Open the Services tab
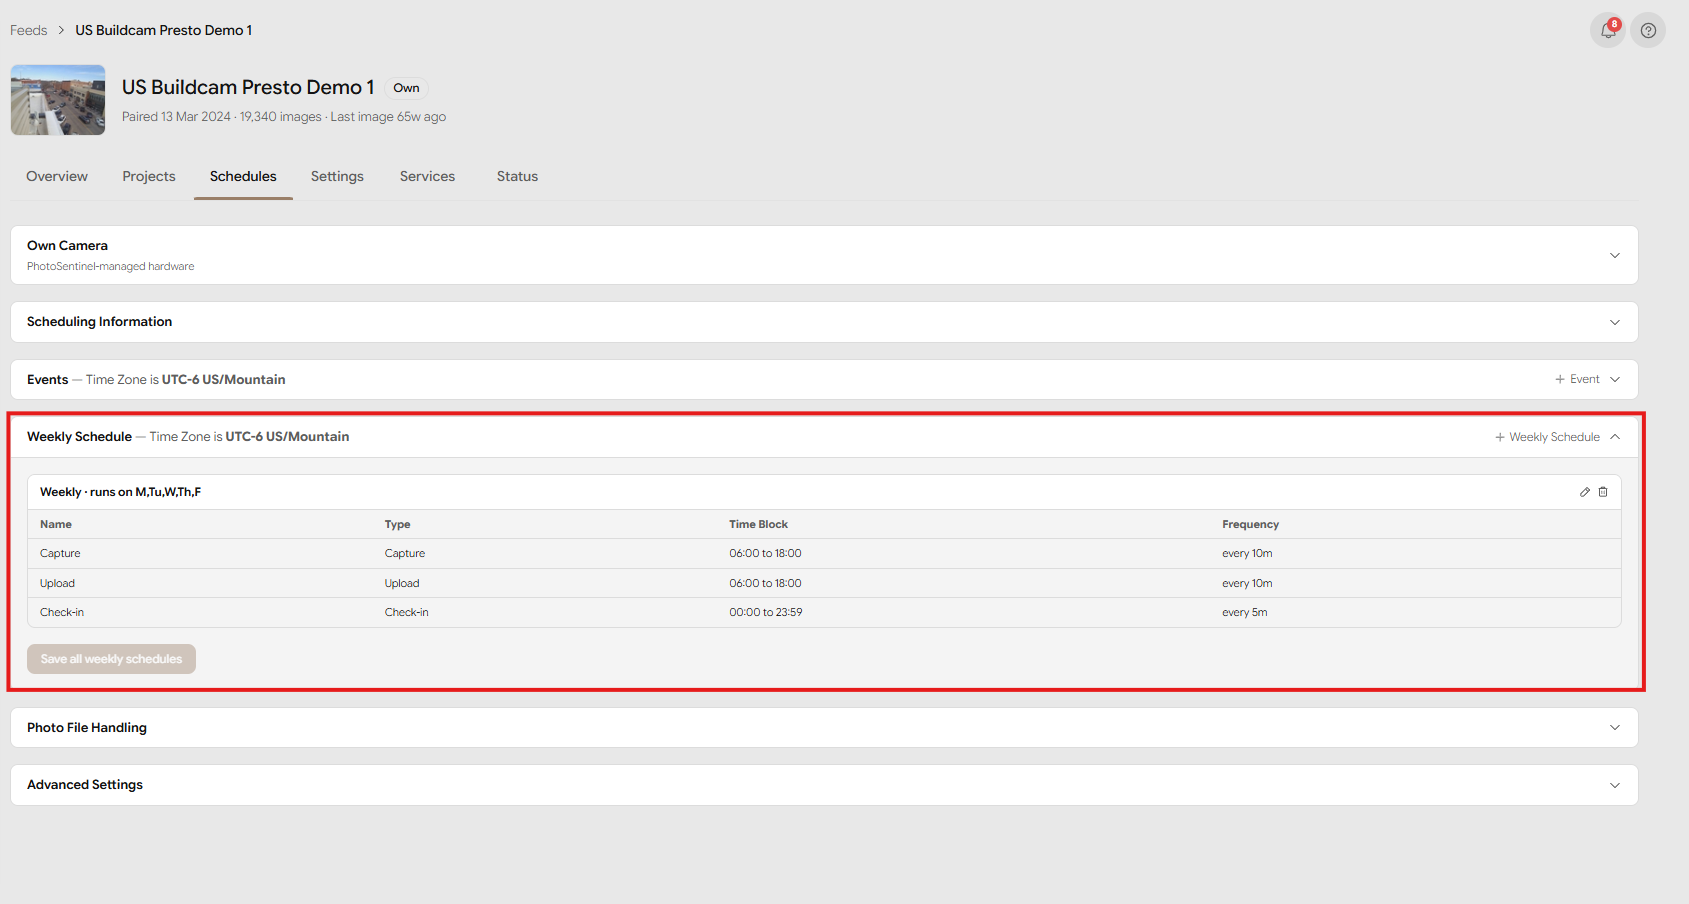The width and height of the screenshot is (1689, 904). pos(427,176)
